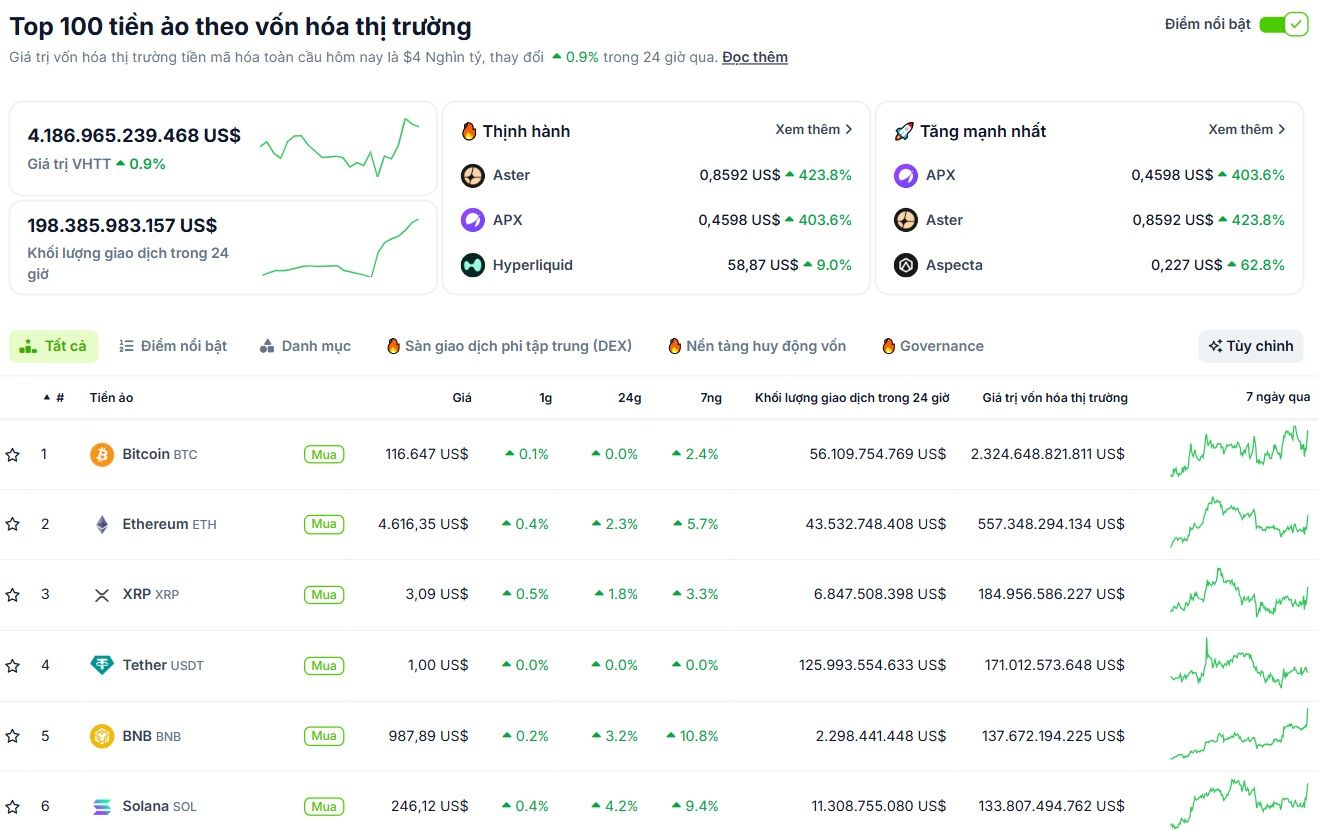The image size is (1331, 831).
Task: Click the Bitcoin BTC coin logo icon
Action: [x=101, y=453]
